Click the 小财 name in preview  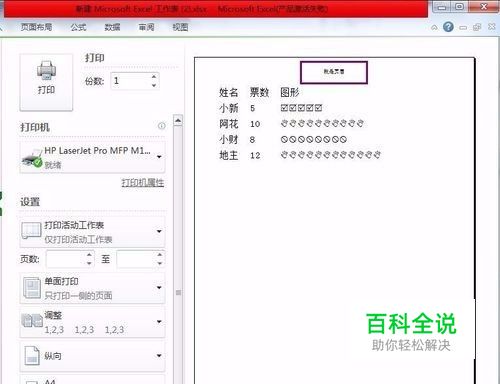coord(229,139)
